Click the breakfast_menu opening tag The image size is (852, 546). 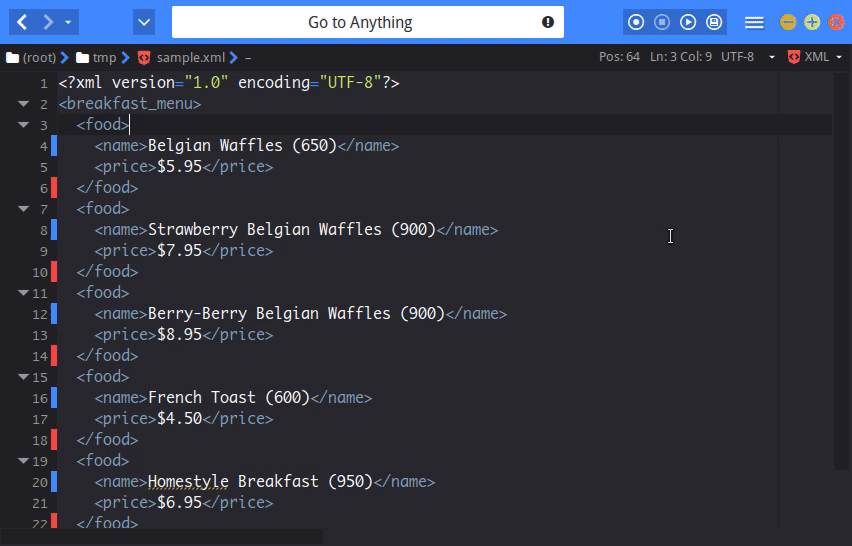click(130, 103)
